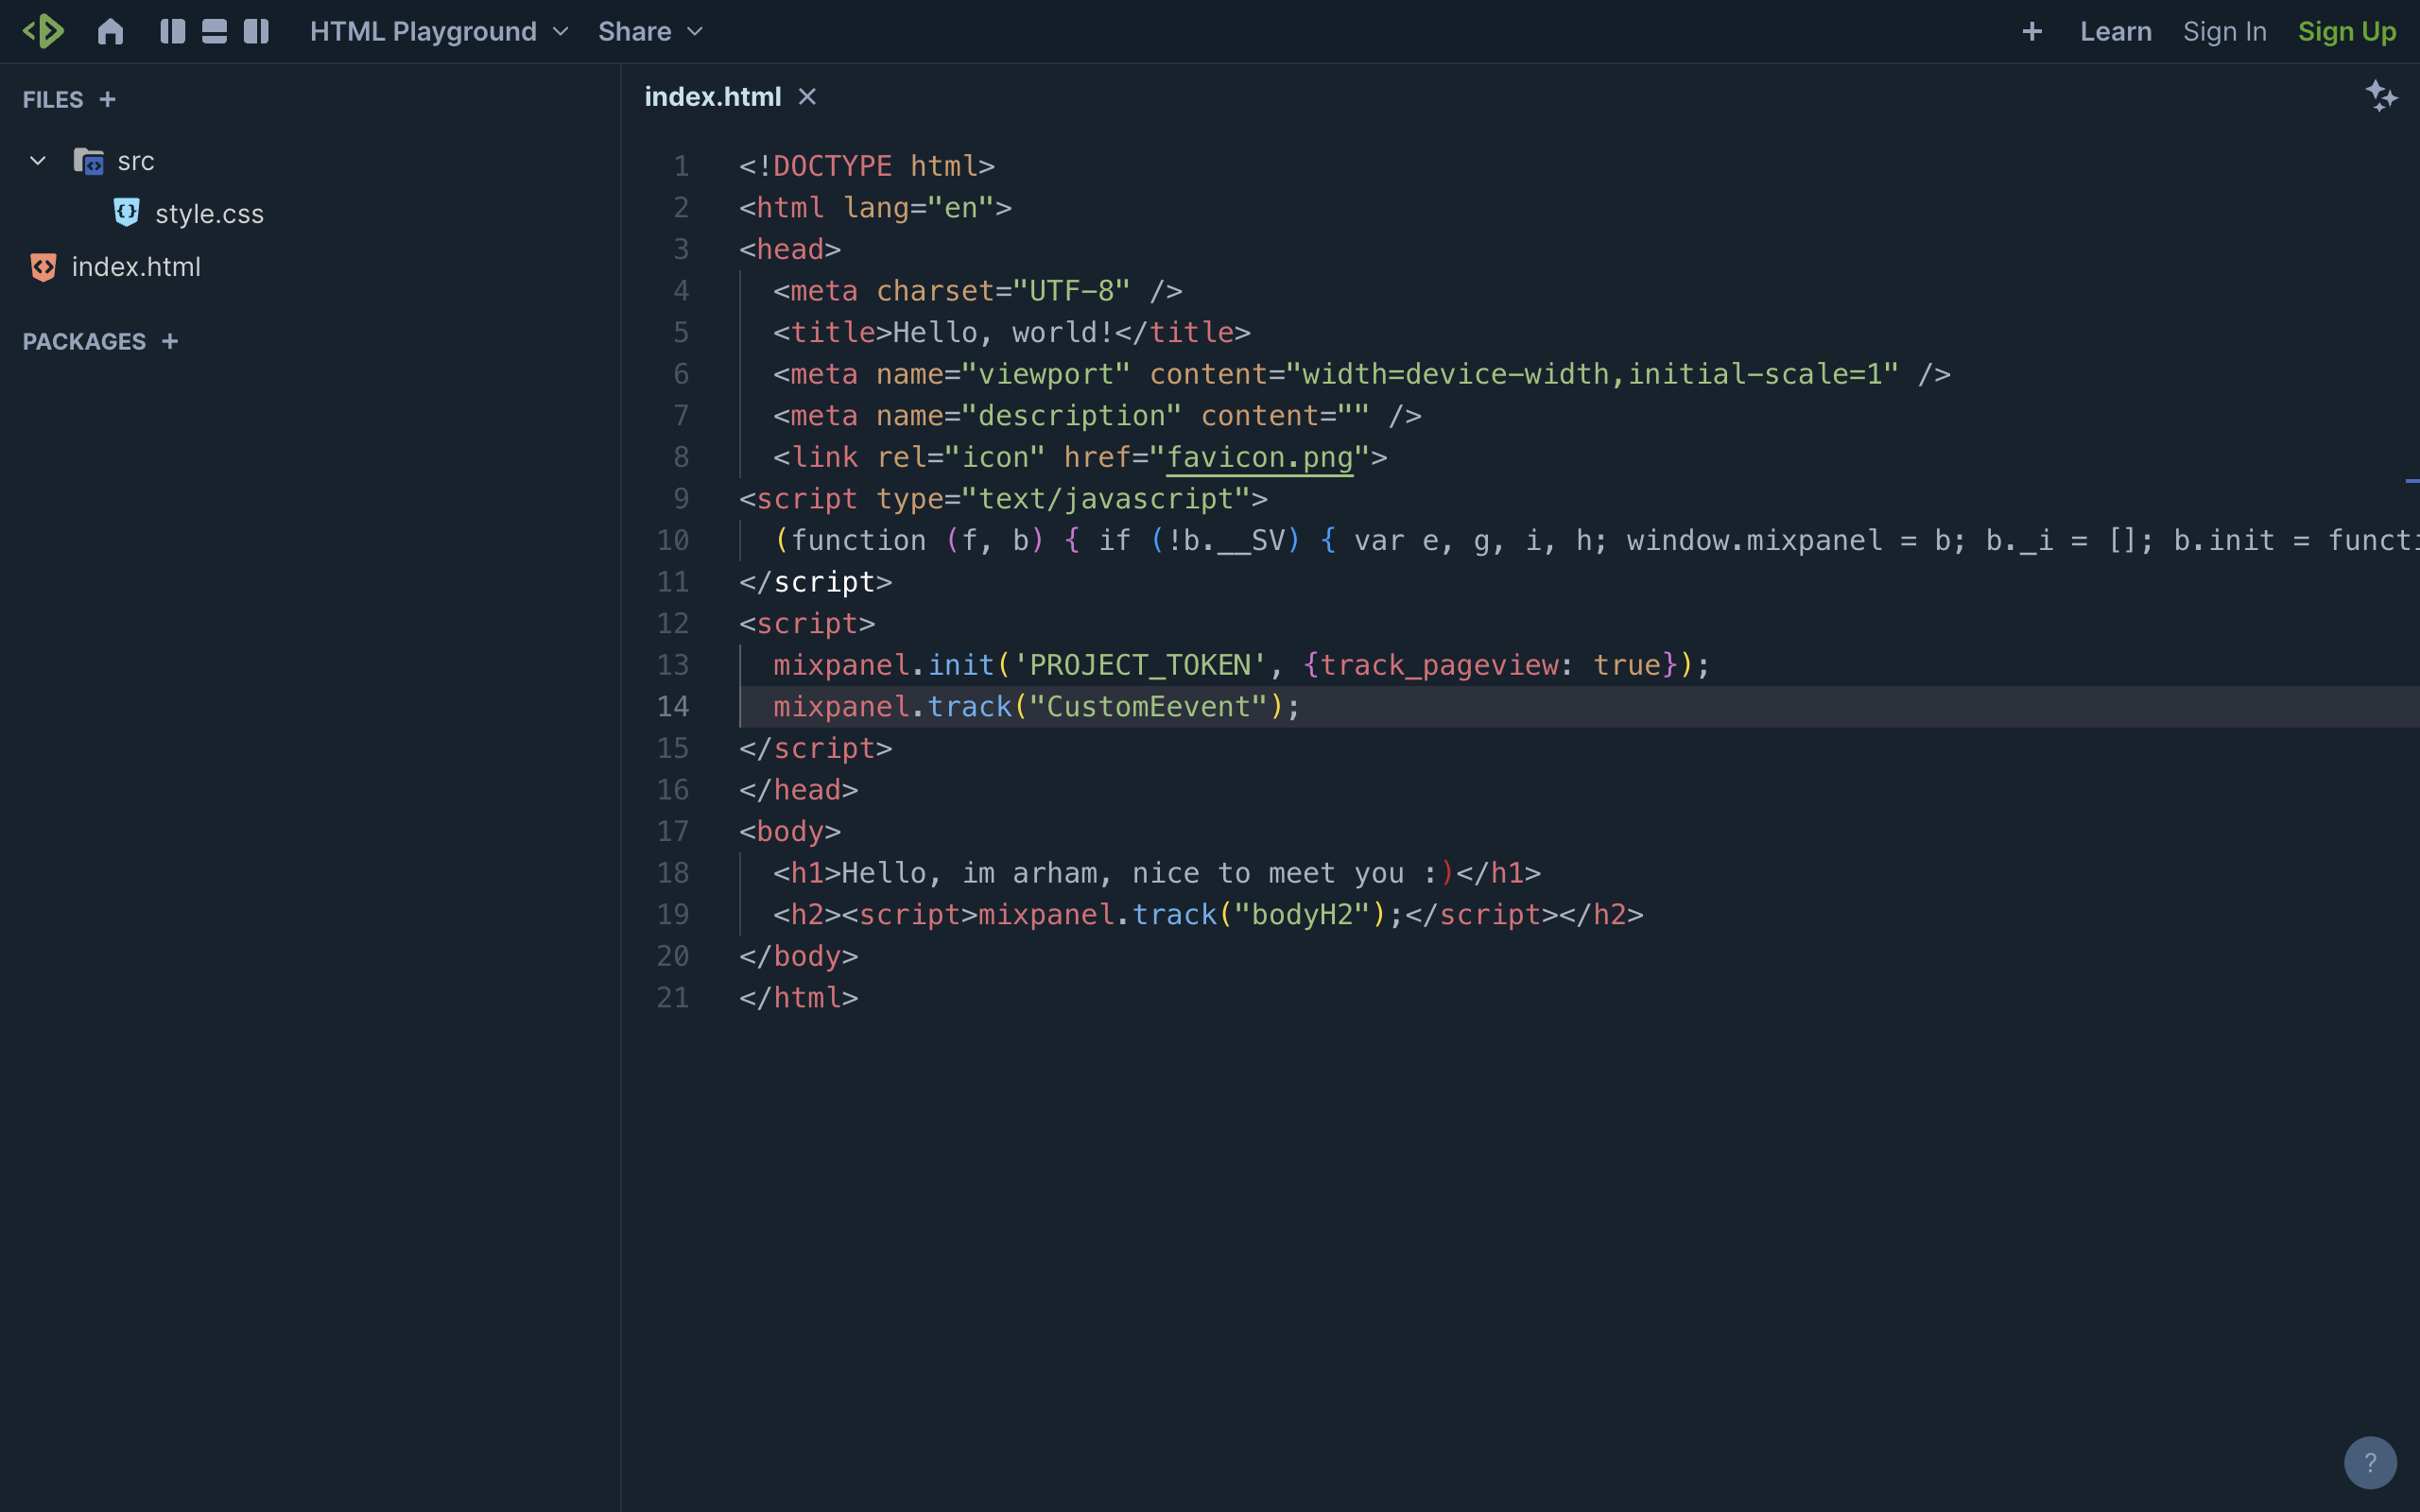
Task: Open the HTML Playground dropdown
Action: [439, 31]
